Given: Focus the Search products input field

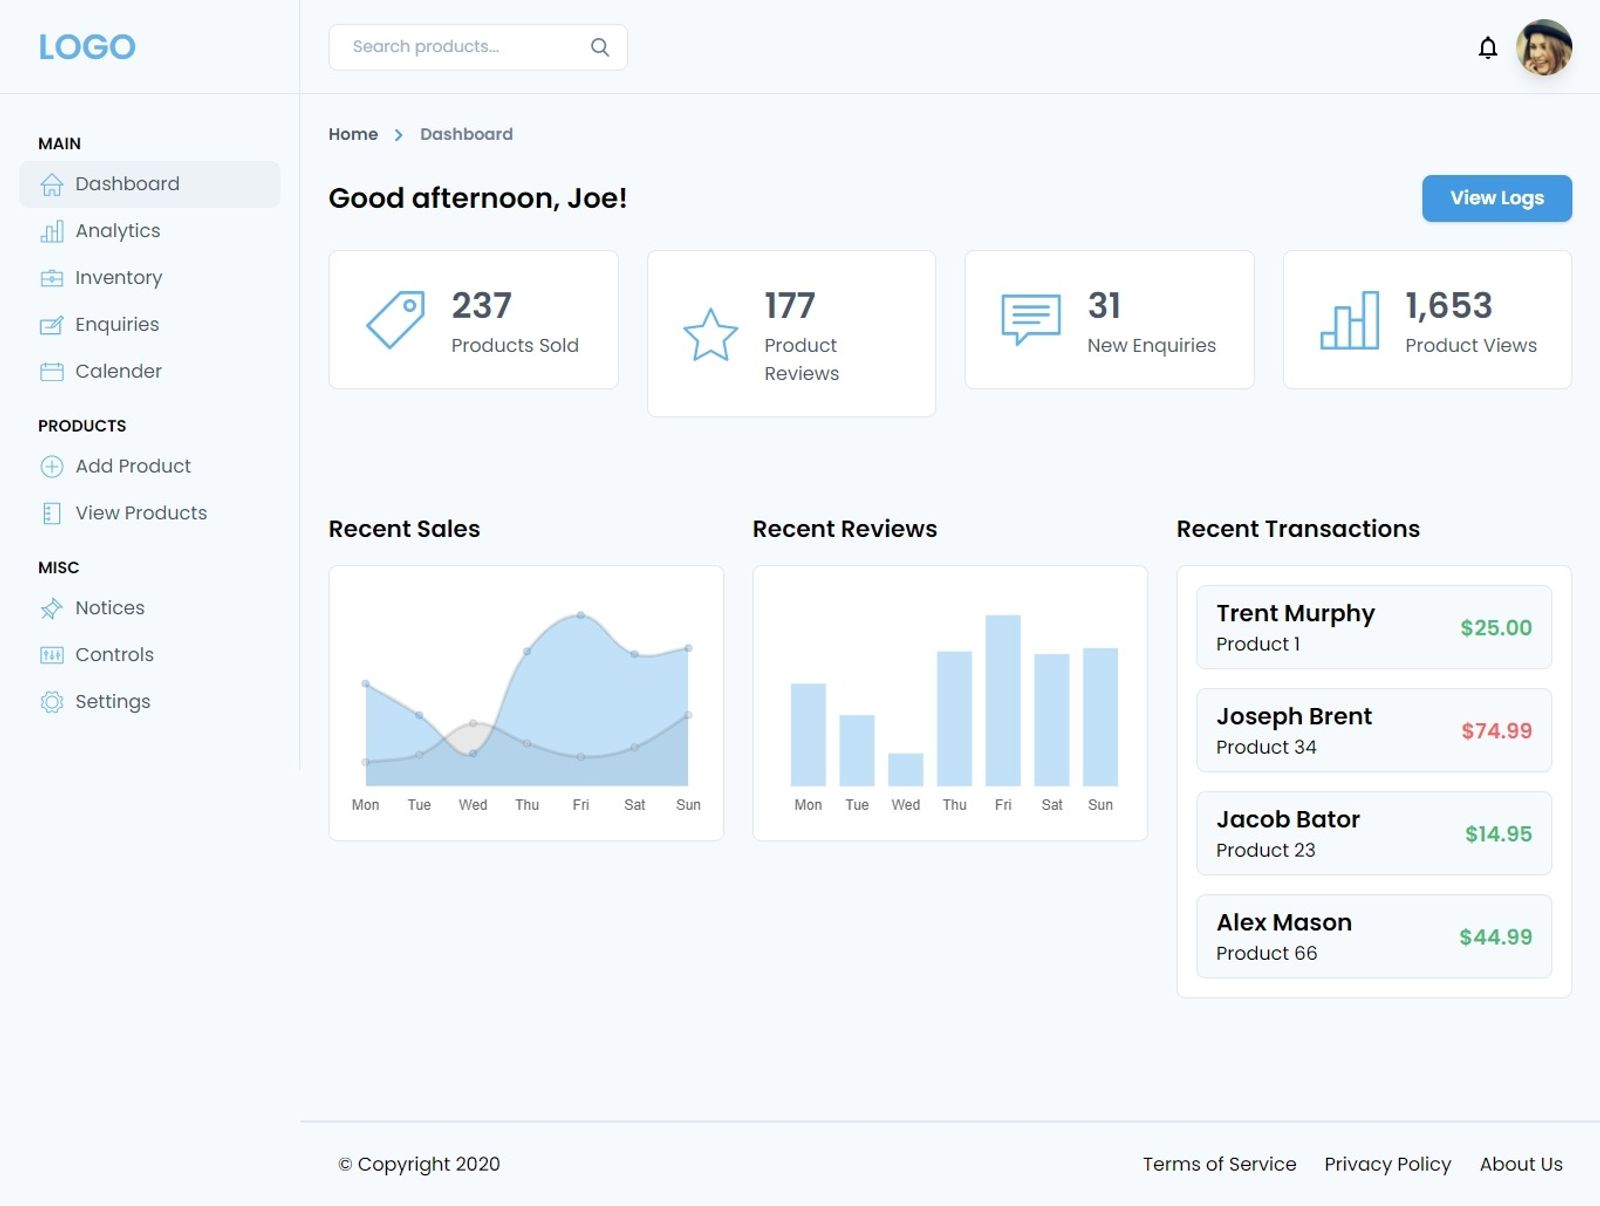Looking at the screenshot, I should tap(478, 47).
